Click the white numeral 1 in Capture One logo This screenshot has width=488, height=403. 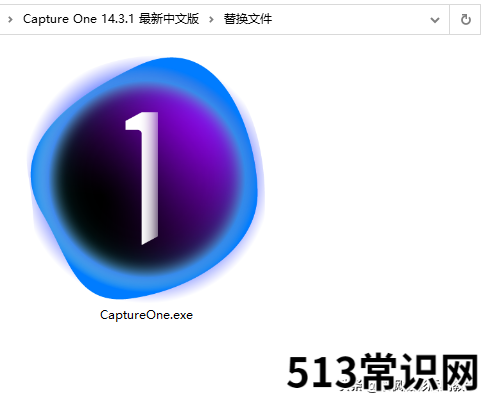pos(143,178)
